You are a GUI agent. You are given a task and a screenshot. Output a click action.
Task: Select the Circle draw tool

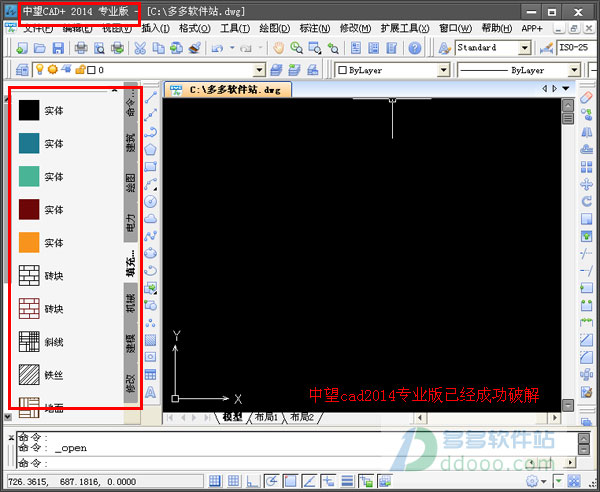point(151,201)
